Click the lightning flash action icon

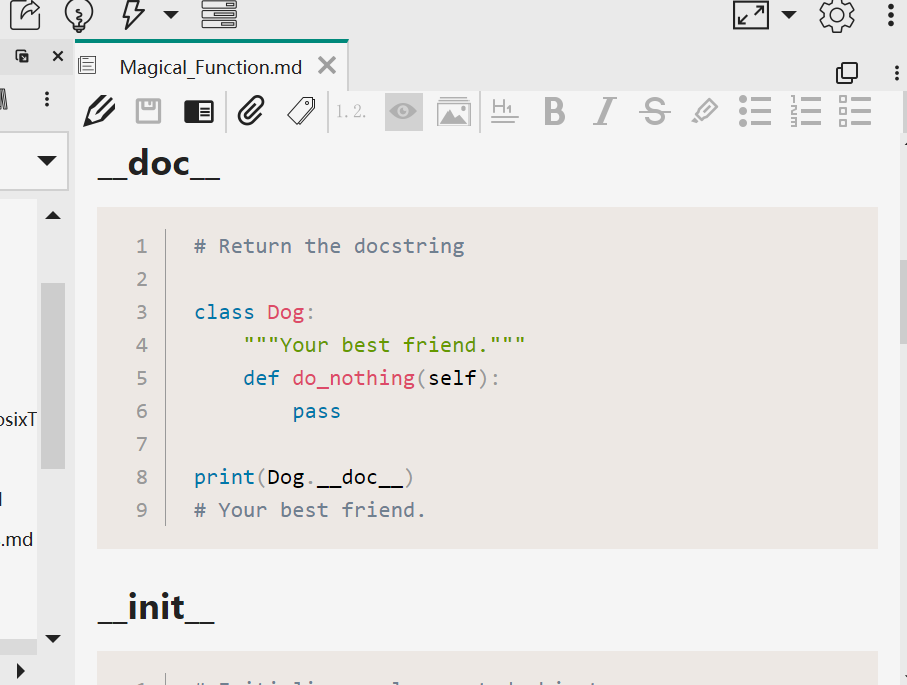point(132,14)
